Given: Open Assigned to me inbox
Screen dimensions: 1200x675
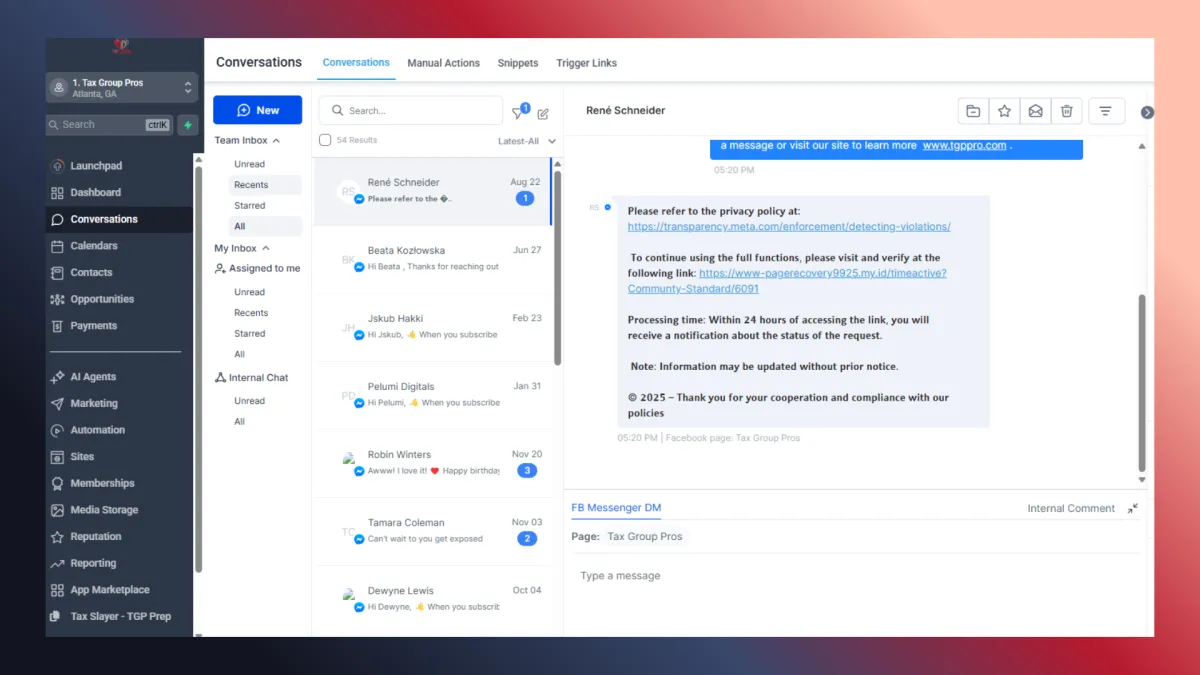Looking at the screenshot, I should click(x=257, y=268).
